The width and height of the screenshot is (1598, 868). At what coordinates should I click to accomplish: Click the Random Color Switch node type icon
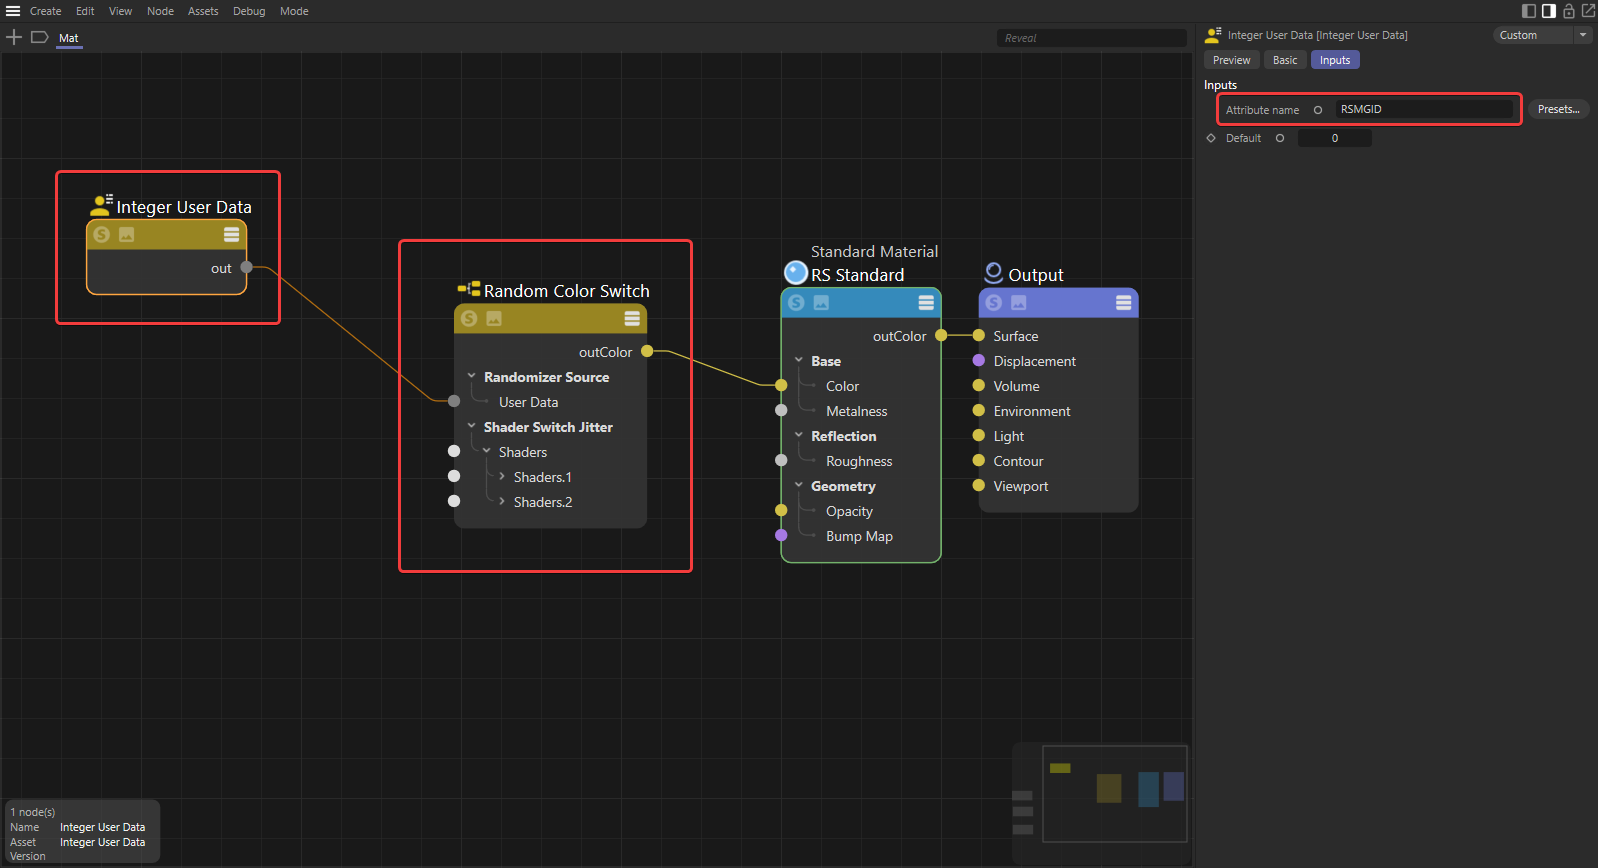469,289
